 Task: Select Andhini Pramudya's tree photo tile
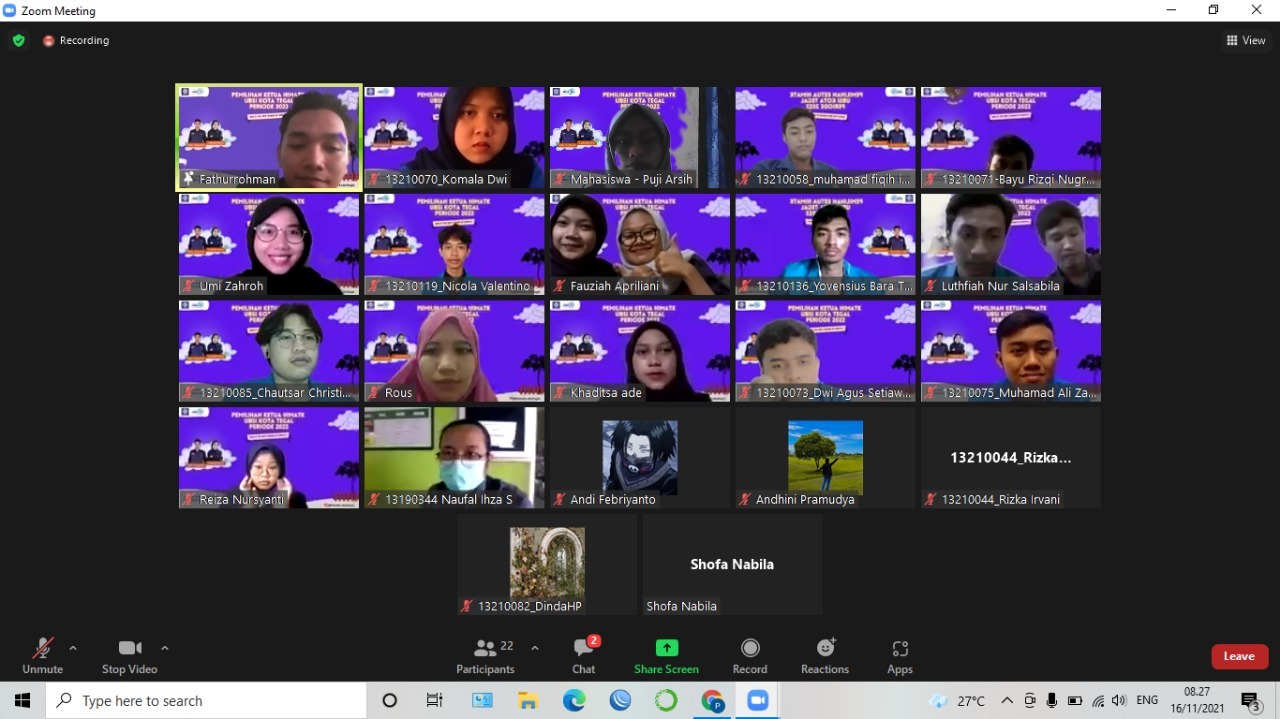(x=825, y=458)
